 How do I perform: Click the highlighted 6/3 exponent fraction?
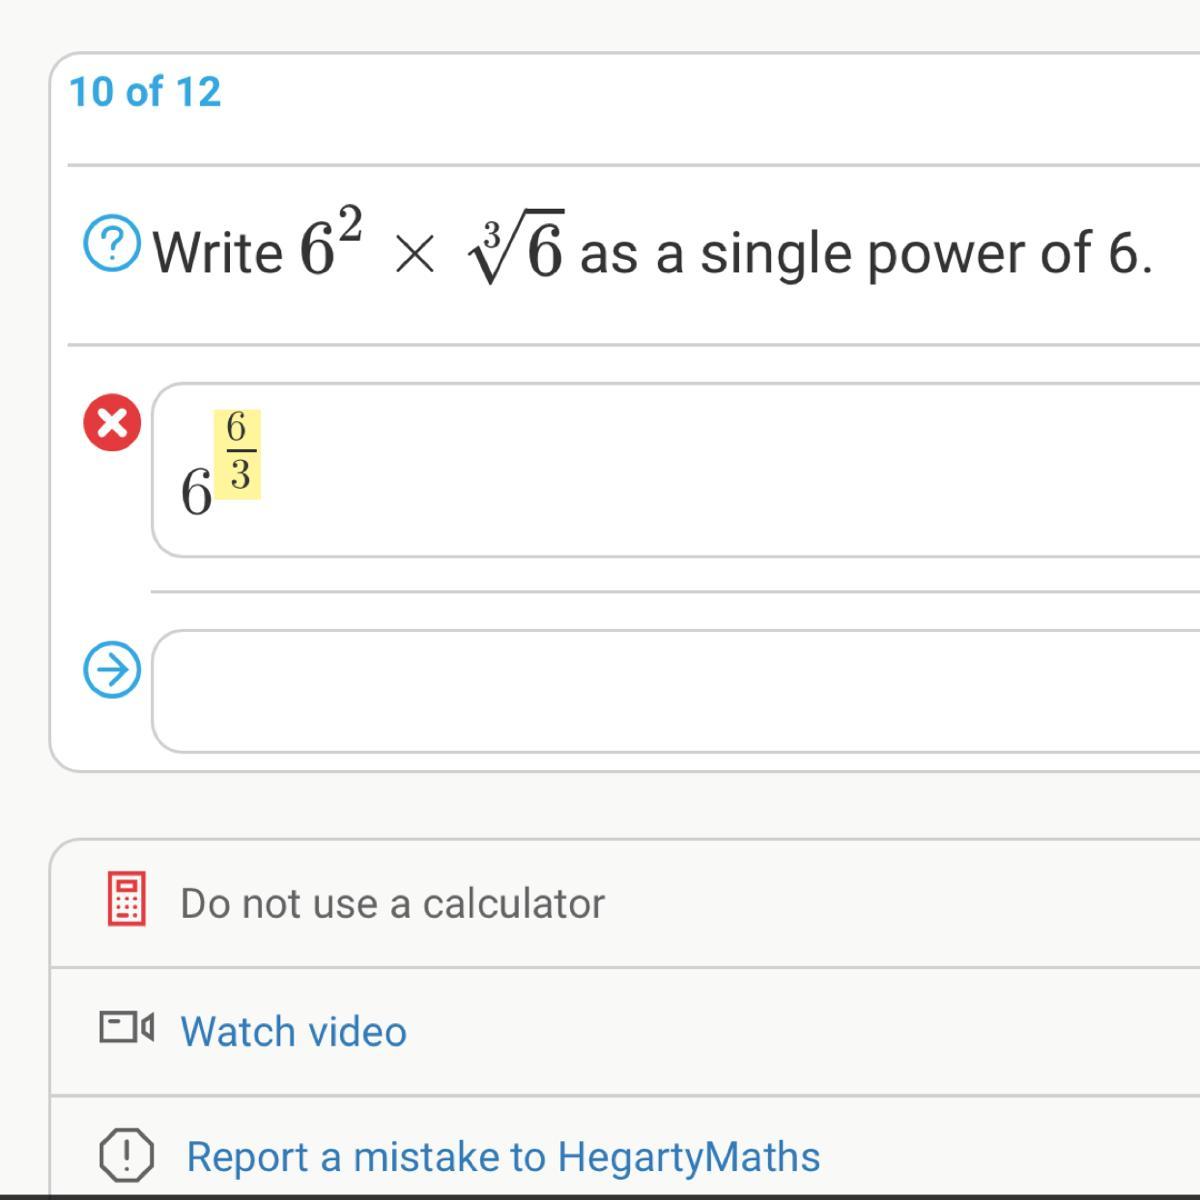[x=237, y=453]
